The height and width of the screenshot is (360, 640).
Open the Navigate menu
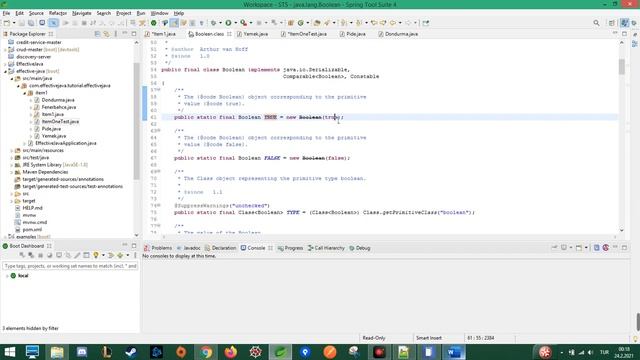pyautogui.click(x=82, y=13)
